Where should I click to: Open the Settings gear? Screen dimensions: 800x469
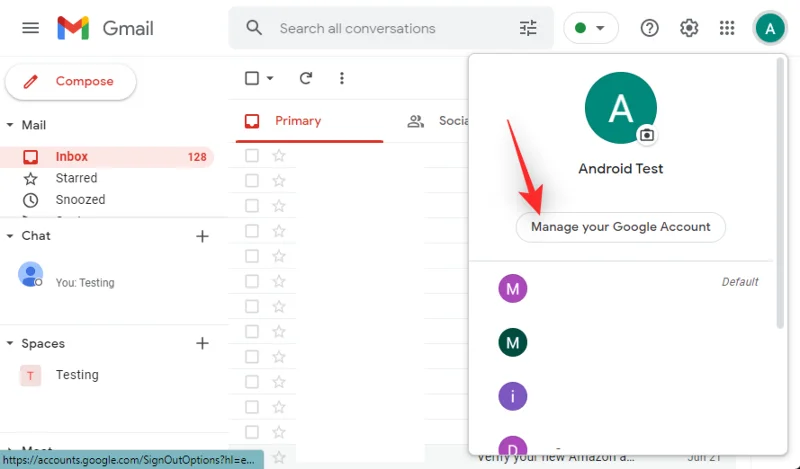[x=689, y=28]
